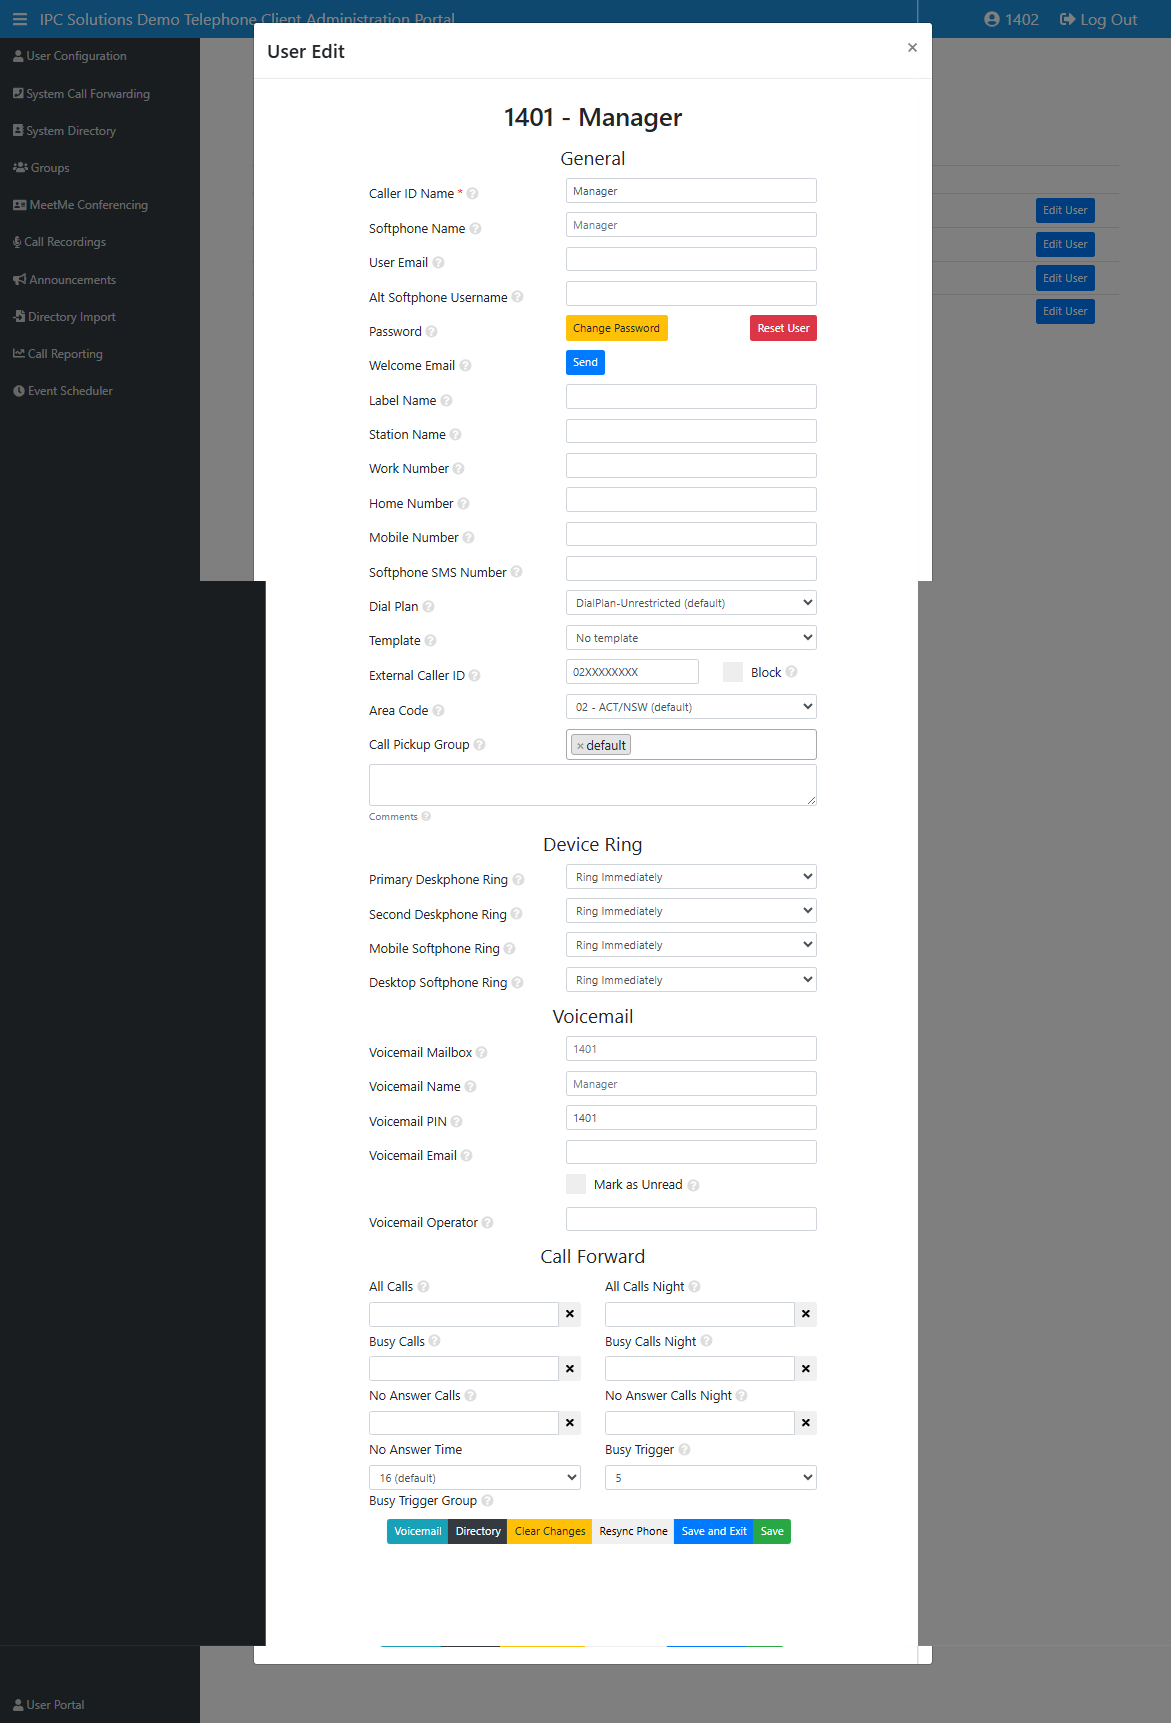1171x1723 pixels.
Task: Enable Mark as Unread checkbox
Action: pyautogui.click(x=576, y=1185)
